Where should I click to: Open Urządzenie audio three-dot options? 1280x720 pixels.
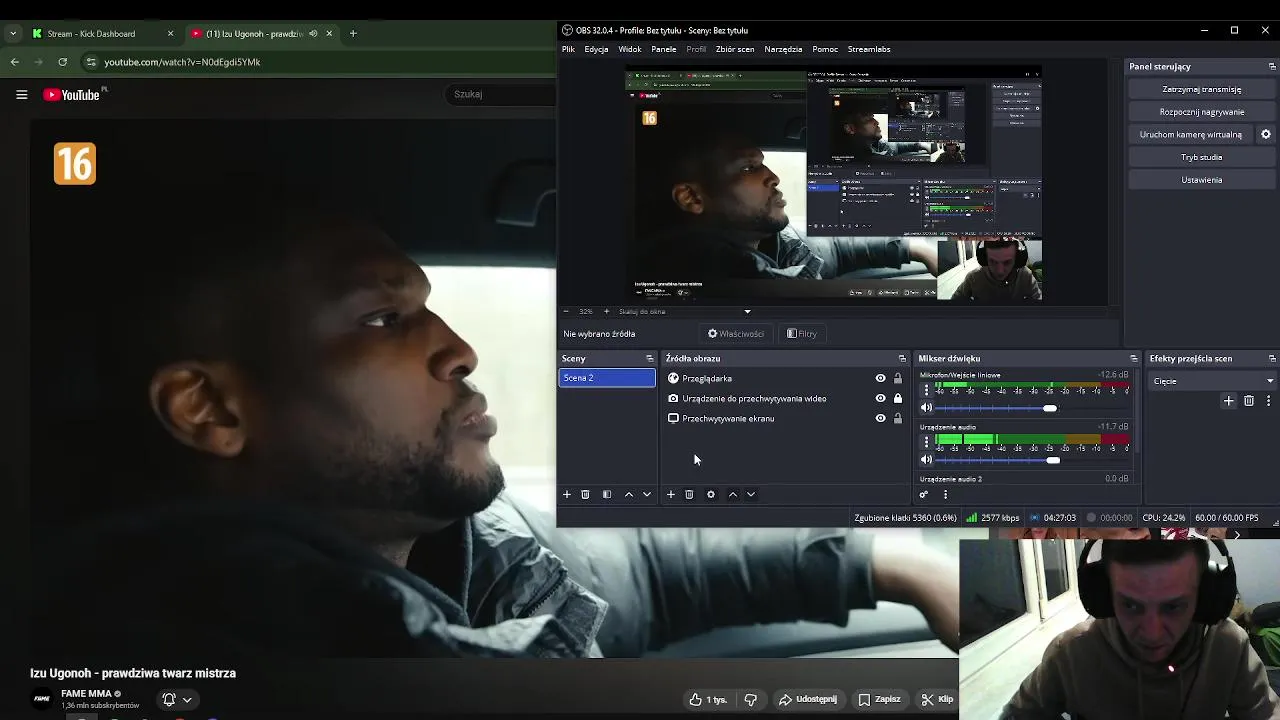[926, 441]
